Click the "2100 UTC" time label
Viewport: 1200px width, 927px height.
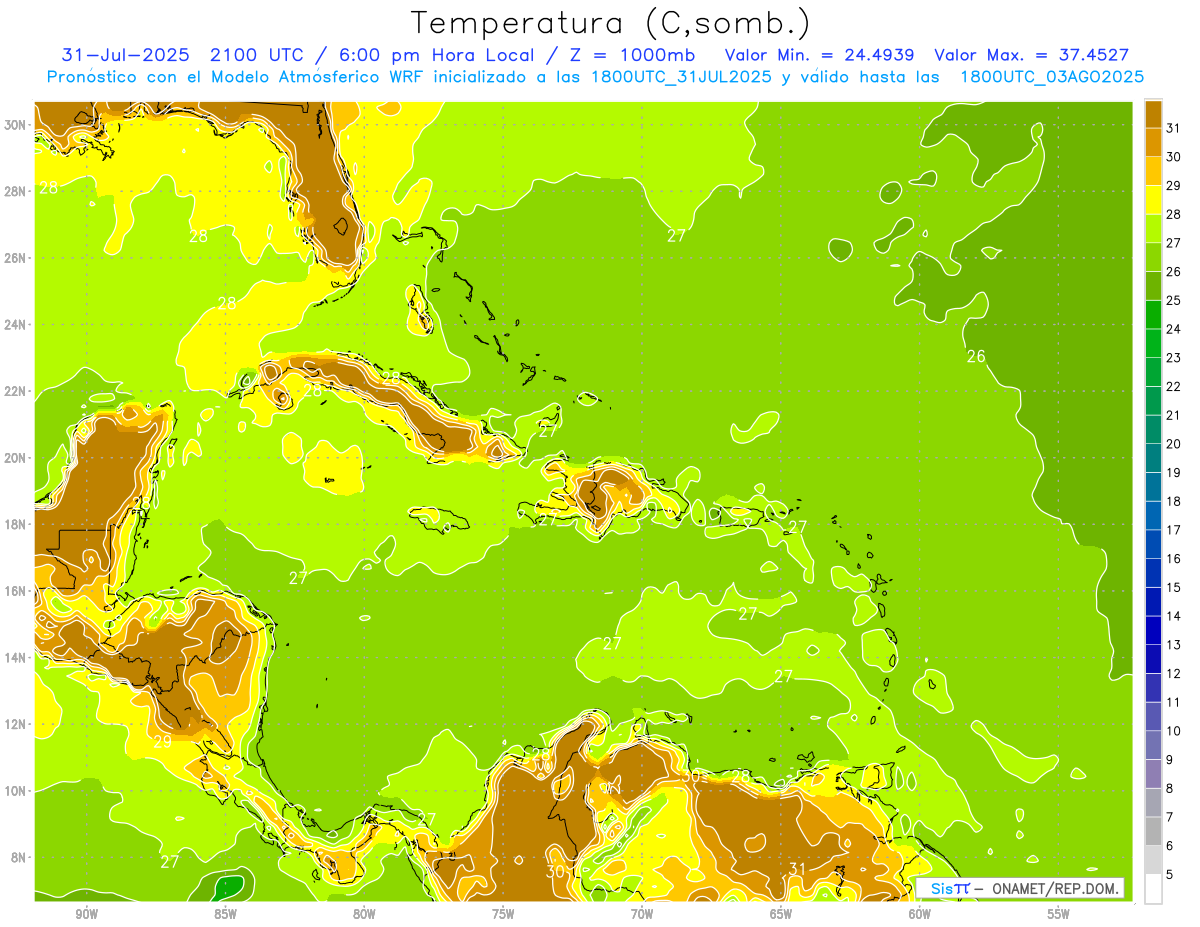[258, 55]
